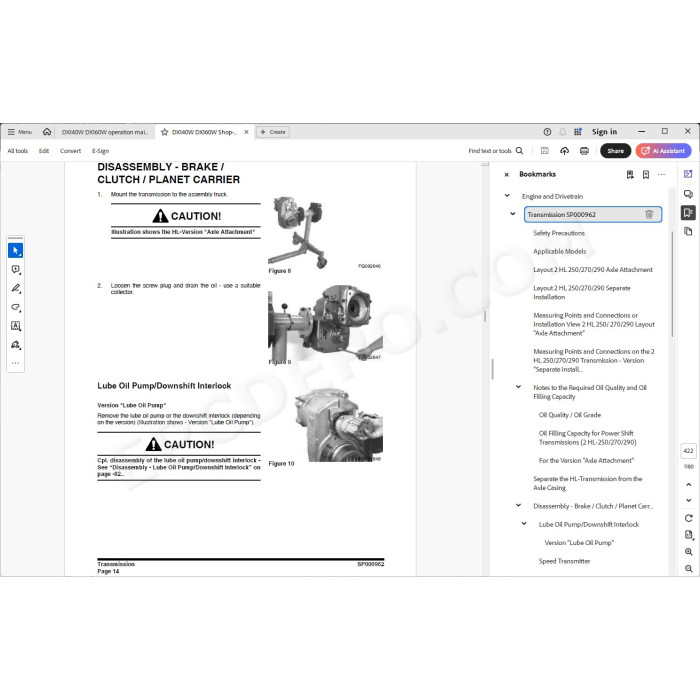Open the Convert menu

(x=71, y=151)
